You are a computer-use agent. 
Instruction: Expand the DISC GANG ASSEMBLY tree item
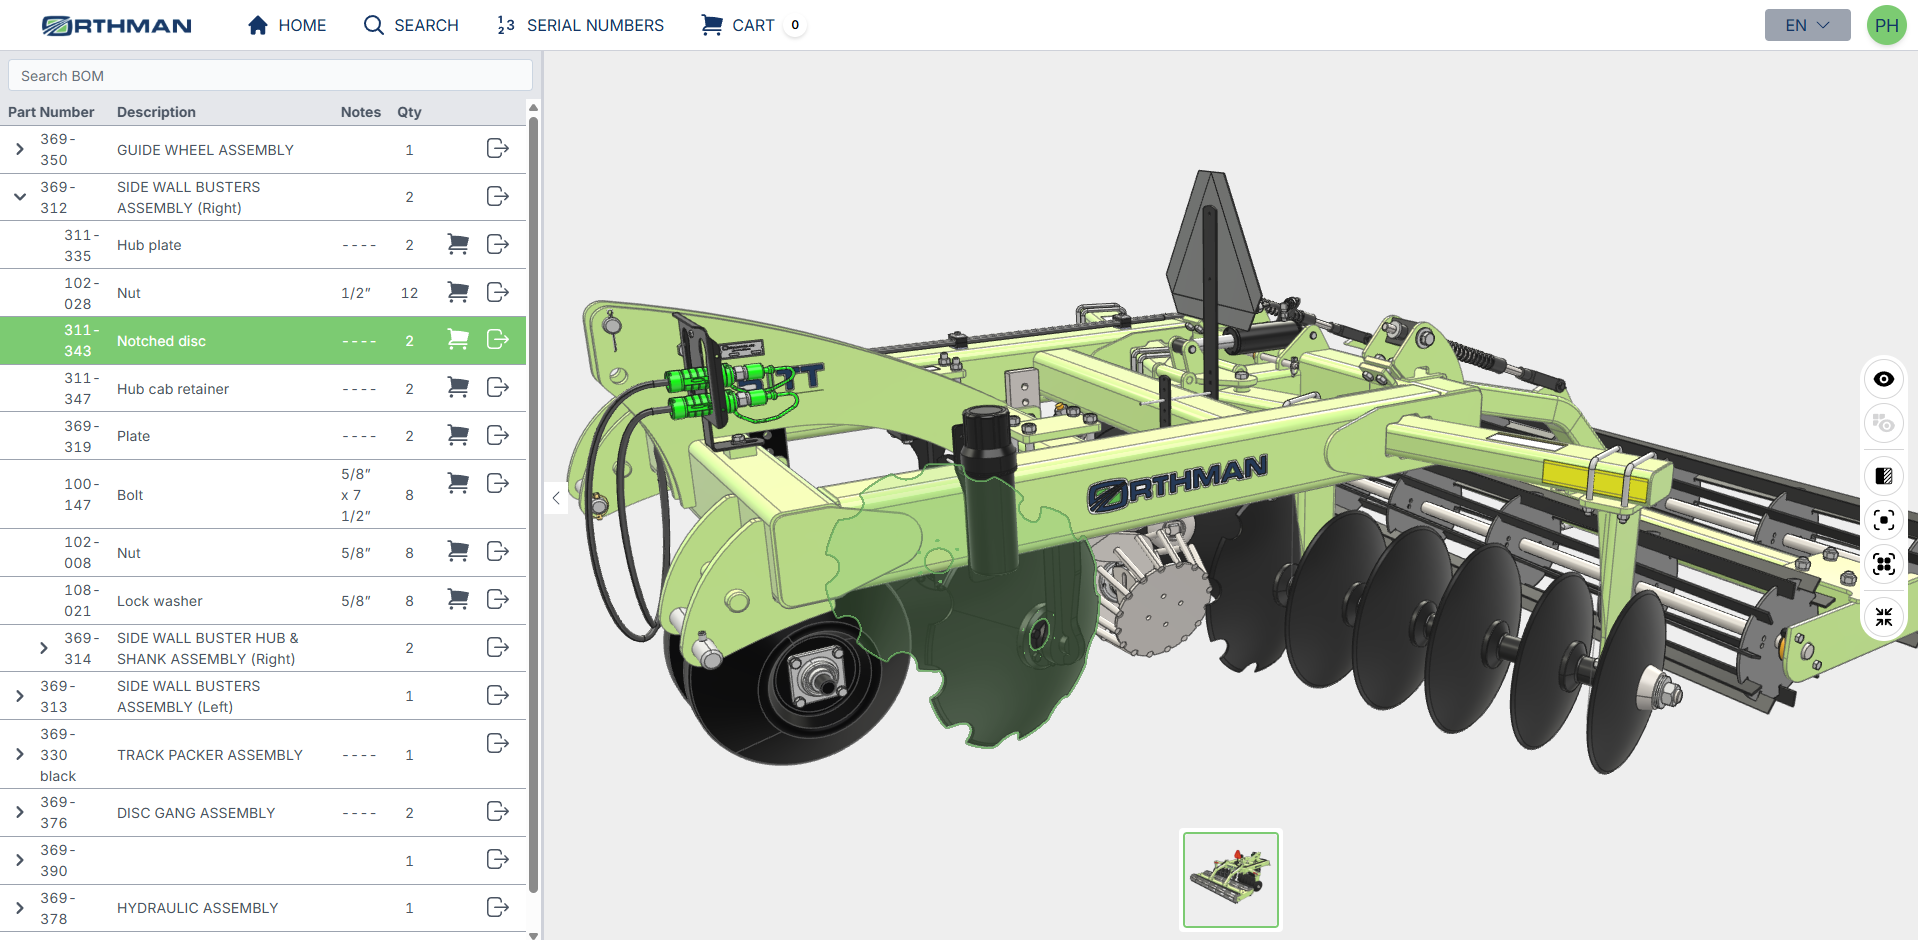[x=19, y=812]
